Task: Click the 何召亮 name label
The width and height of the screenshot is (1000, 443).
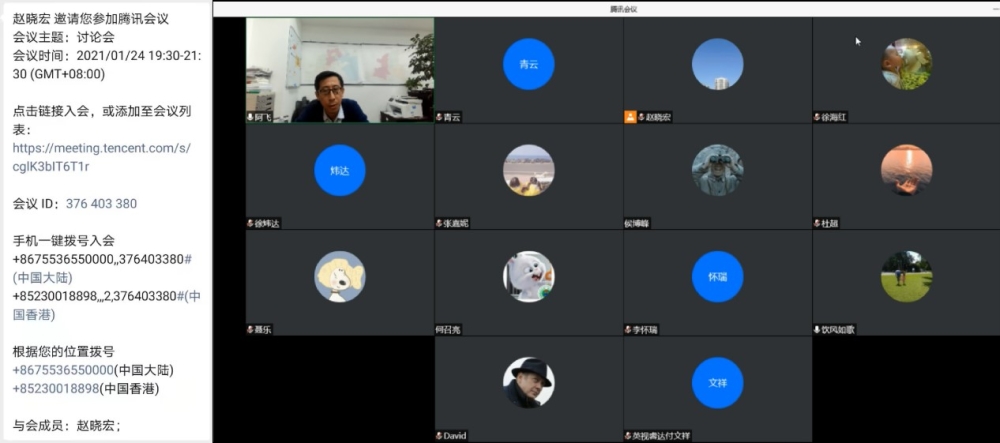Action: click(x=448, y=330)
